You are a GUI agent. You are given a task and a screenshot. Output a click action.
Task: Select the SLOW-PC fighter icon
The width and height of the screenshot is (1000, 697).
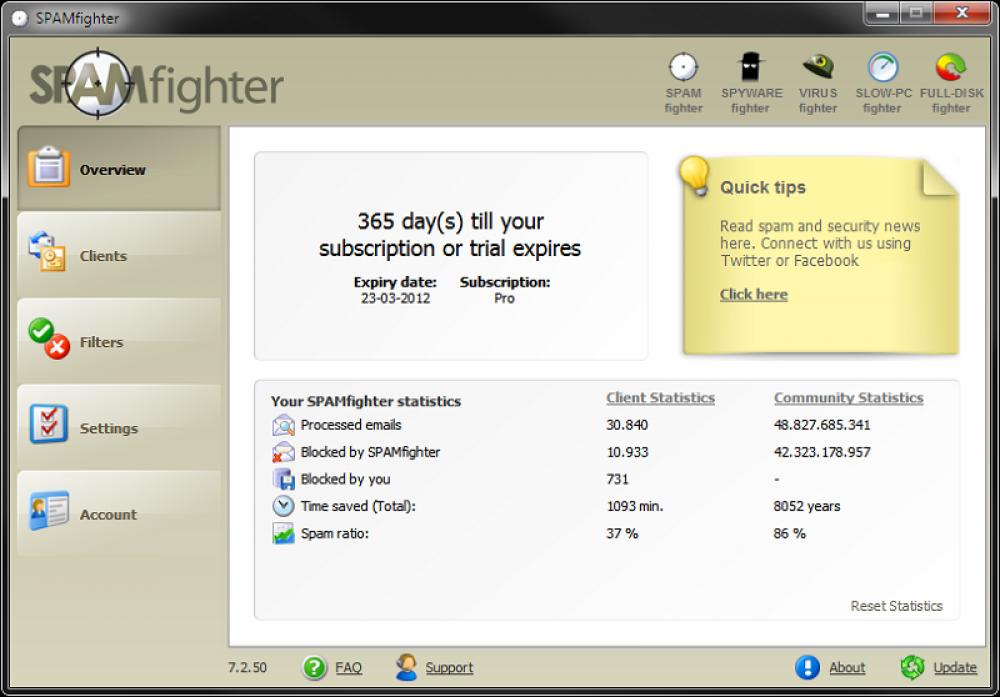882,65
